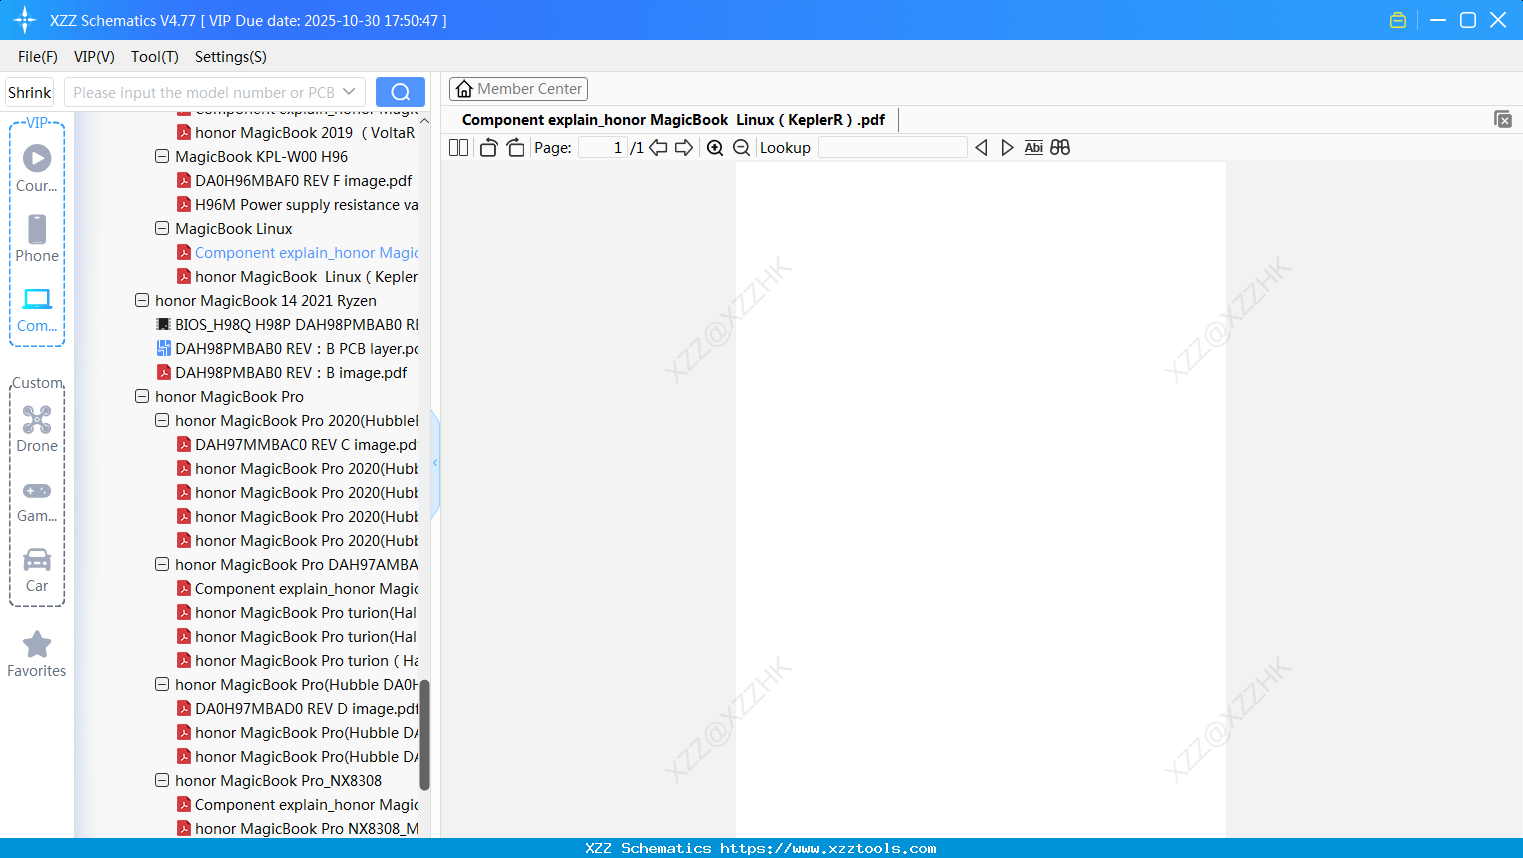
Task: Click the Lookup text field
Action: click(x=892, y=148)
